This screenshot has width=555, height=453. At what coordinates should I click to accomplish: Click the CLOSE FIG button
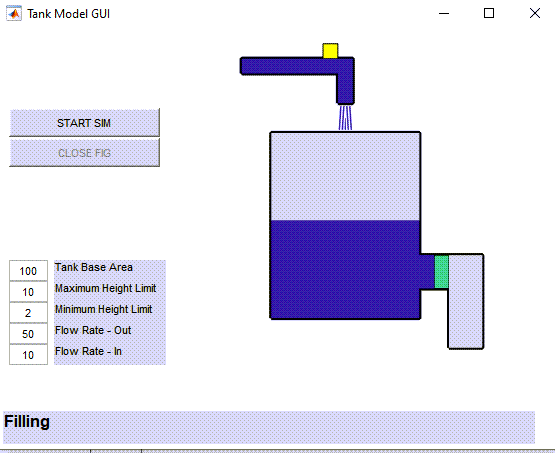(x=85, y=153)
